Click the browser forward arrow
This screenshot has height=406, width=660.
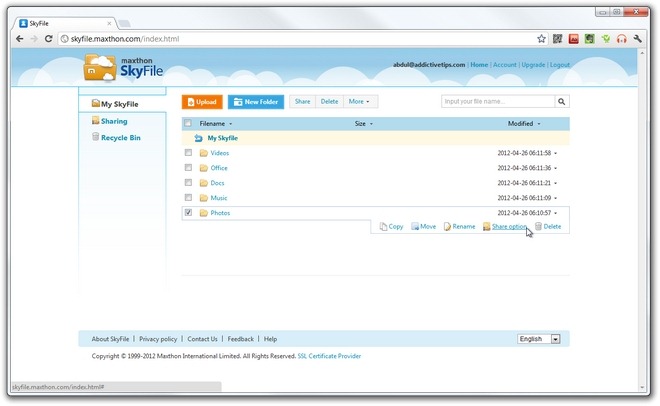(x=34, y=39)
